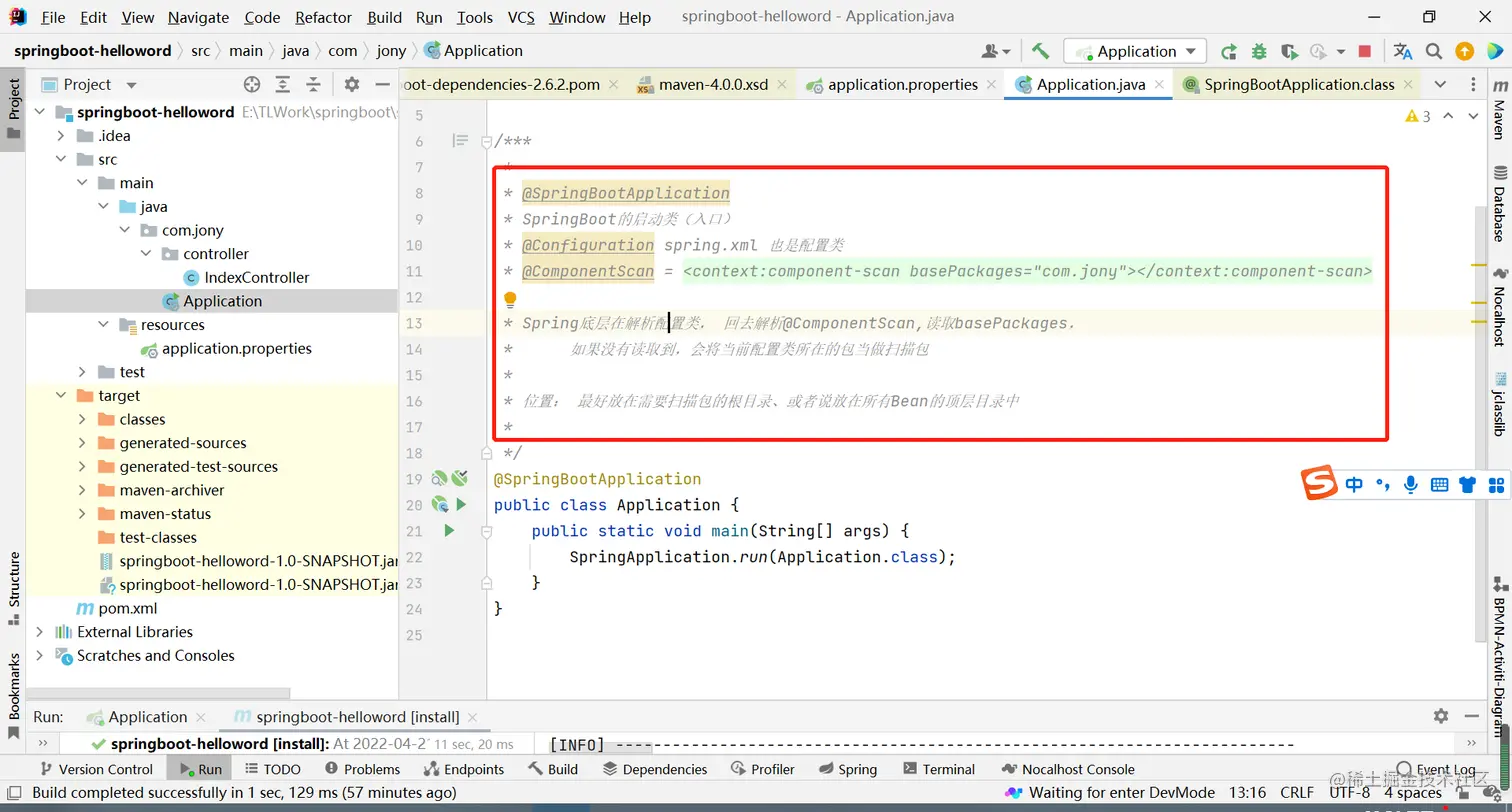
Task: Expand the External Libraries node arrow
Action: [39, 632]
